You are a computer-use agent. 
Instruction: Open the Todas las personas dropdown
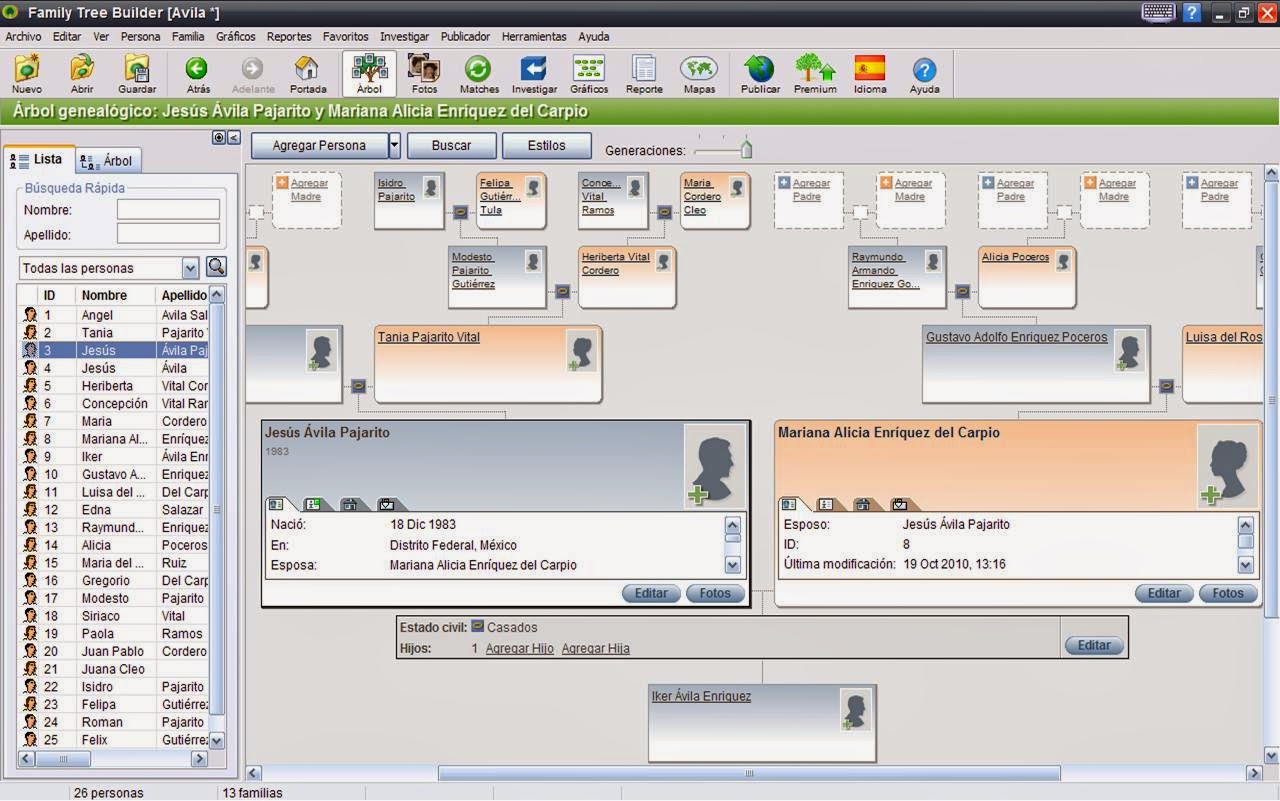(190, 268)
